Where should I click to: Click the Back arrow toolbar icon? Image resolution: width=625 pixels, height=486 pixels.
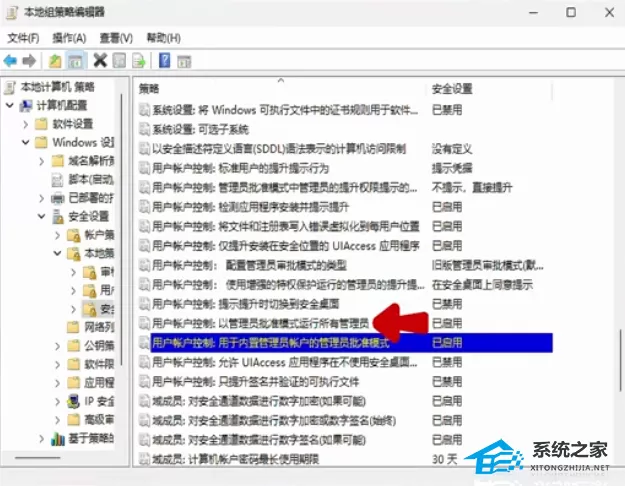pyautogui.click(x=10, y=61)
